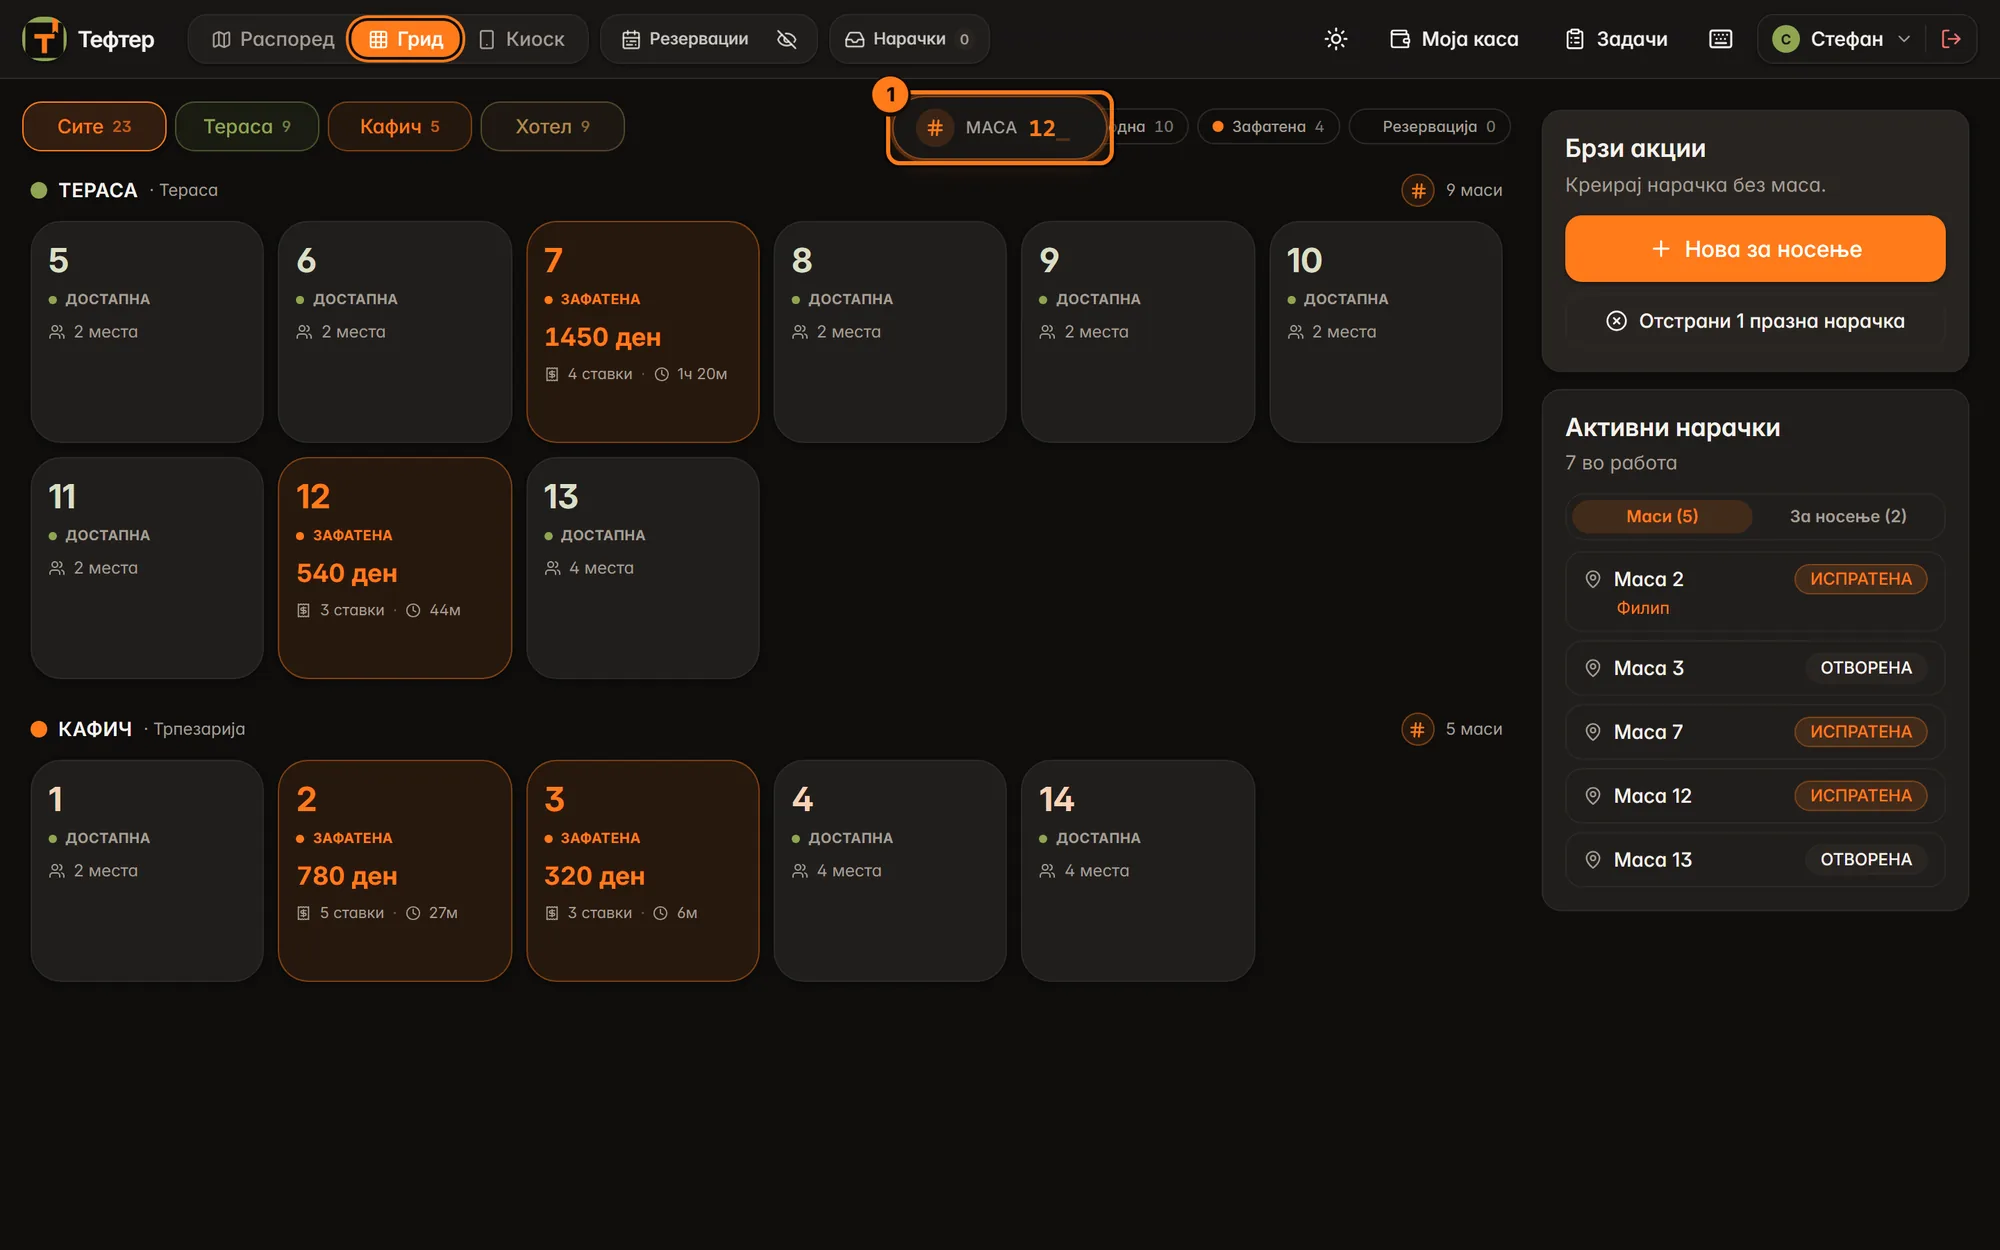Viewport: 2000px width, 1250px height.
Task: Filter by Сите 23 zones
Action: [x=94, y=126]
